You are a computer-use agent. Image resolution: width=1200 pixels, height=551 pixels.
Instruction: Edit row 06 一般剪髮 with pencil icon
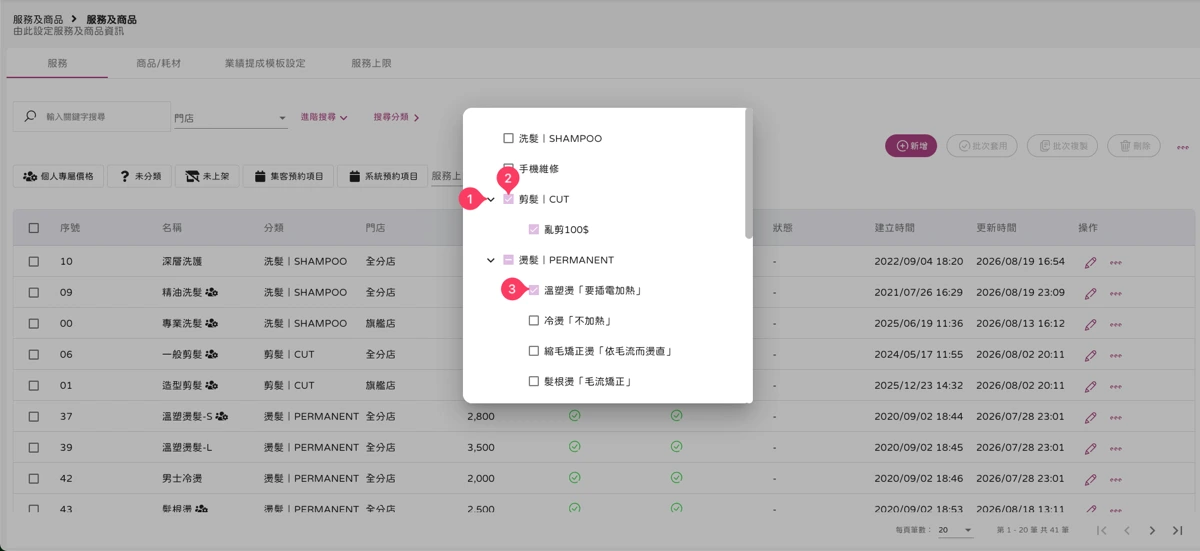coord(1090,355)
